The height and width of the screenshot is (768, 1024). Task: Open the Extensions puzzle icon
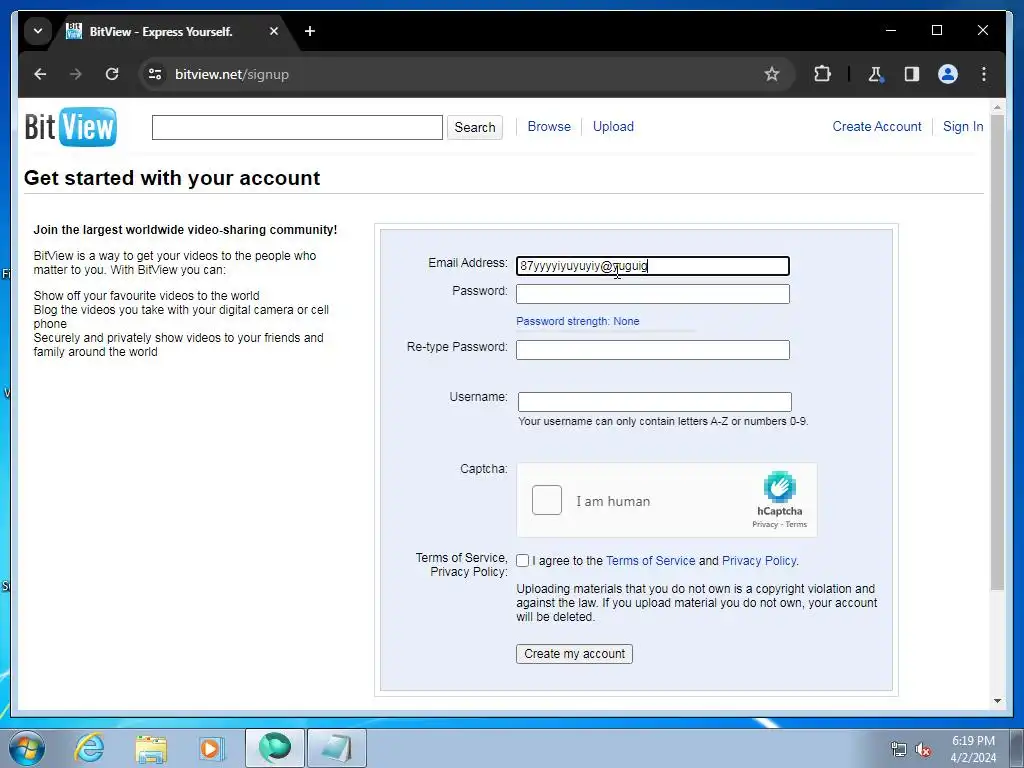coord(822,74)
